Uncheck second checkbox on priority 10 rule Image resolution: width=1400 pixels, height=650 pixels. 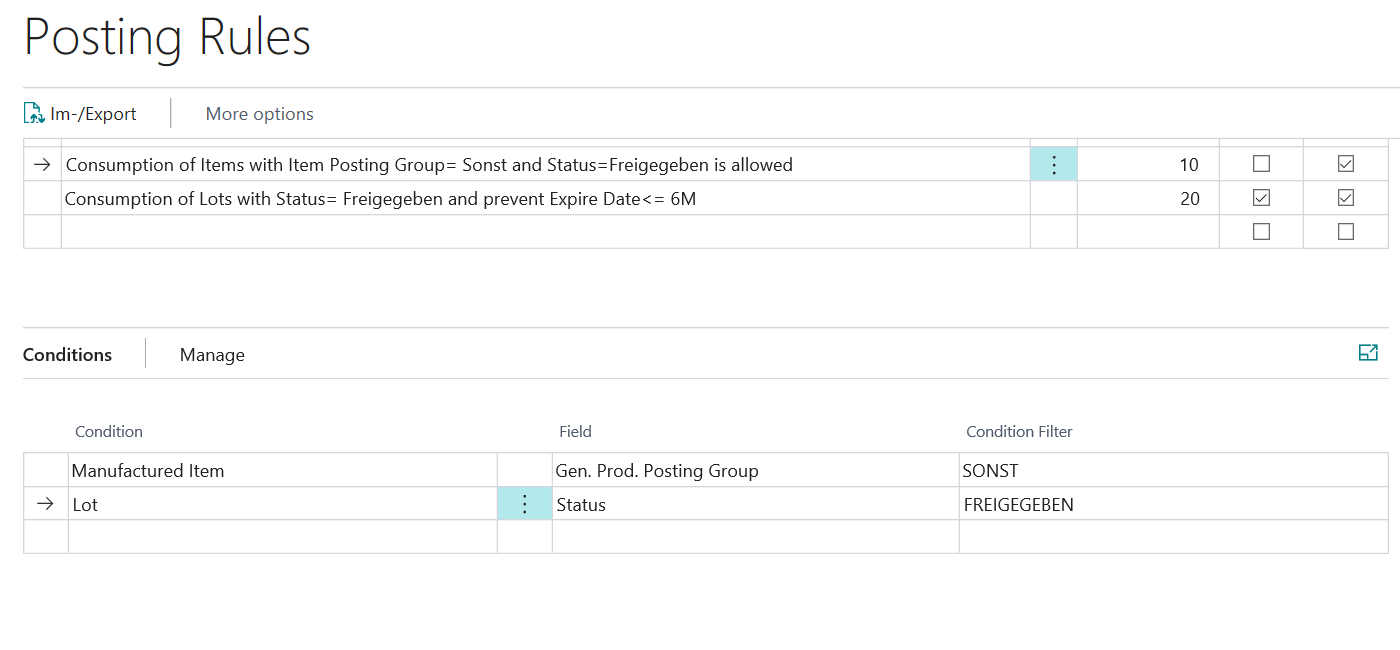1346,164
